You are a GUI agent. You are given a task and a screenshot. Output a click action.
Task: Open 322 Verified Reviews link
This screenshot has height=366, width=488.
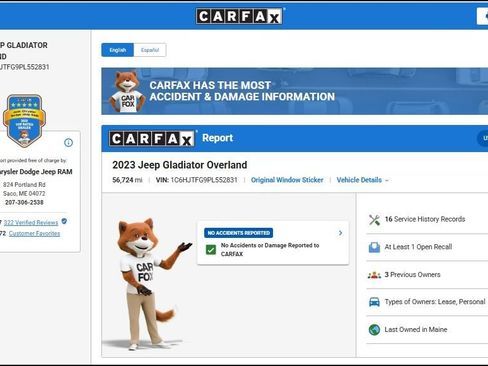pyautogui.click(x=31, y=222)
